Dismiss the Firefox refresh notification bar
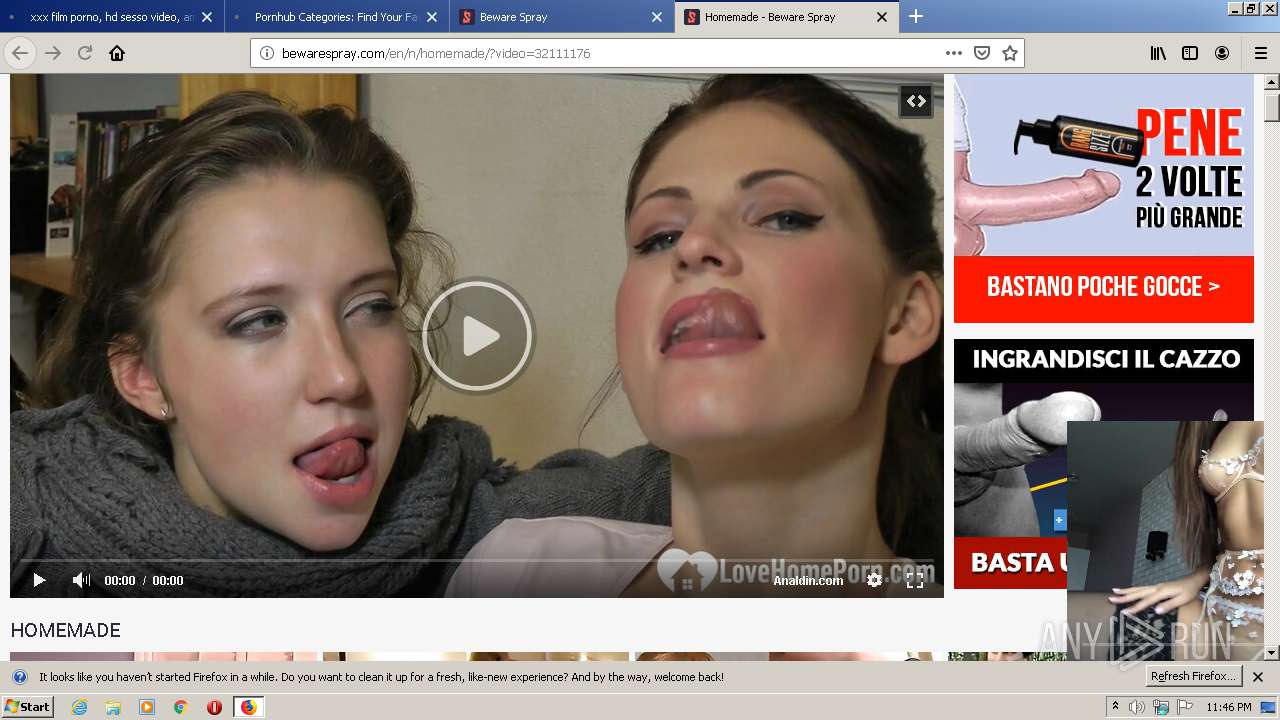This screenshot has height=720, width=1280. 1258,677
